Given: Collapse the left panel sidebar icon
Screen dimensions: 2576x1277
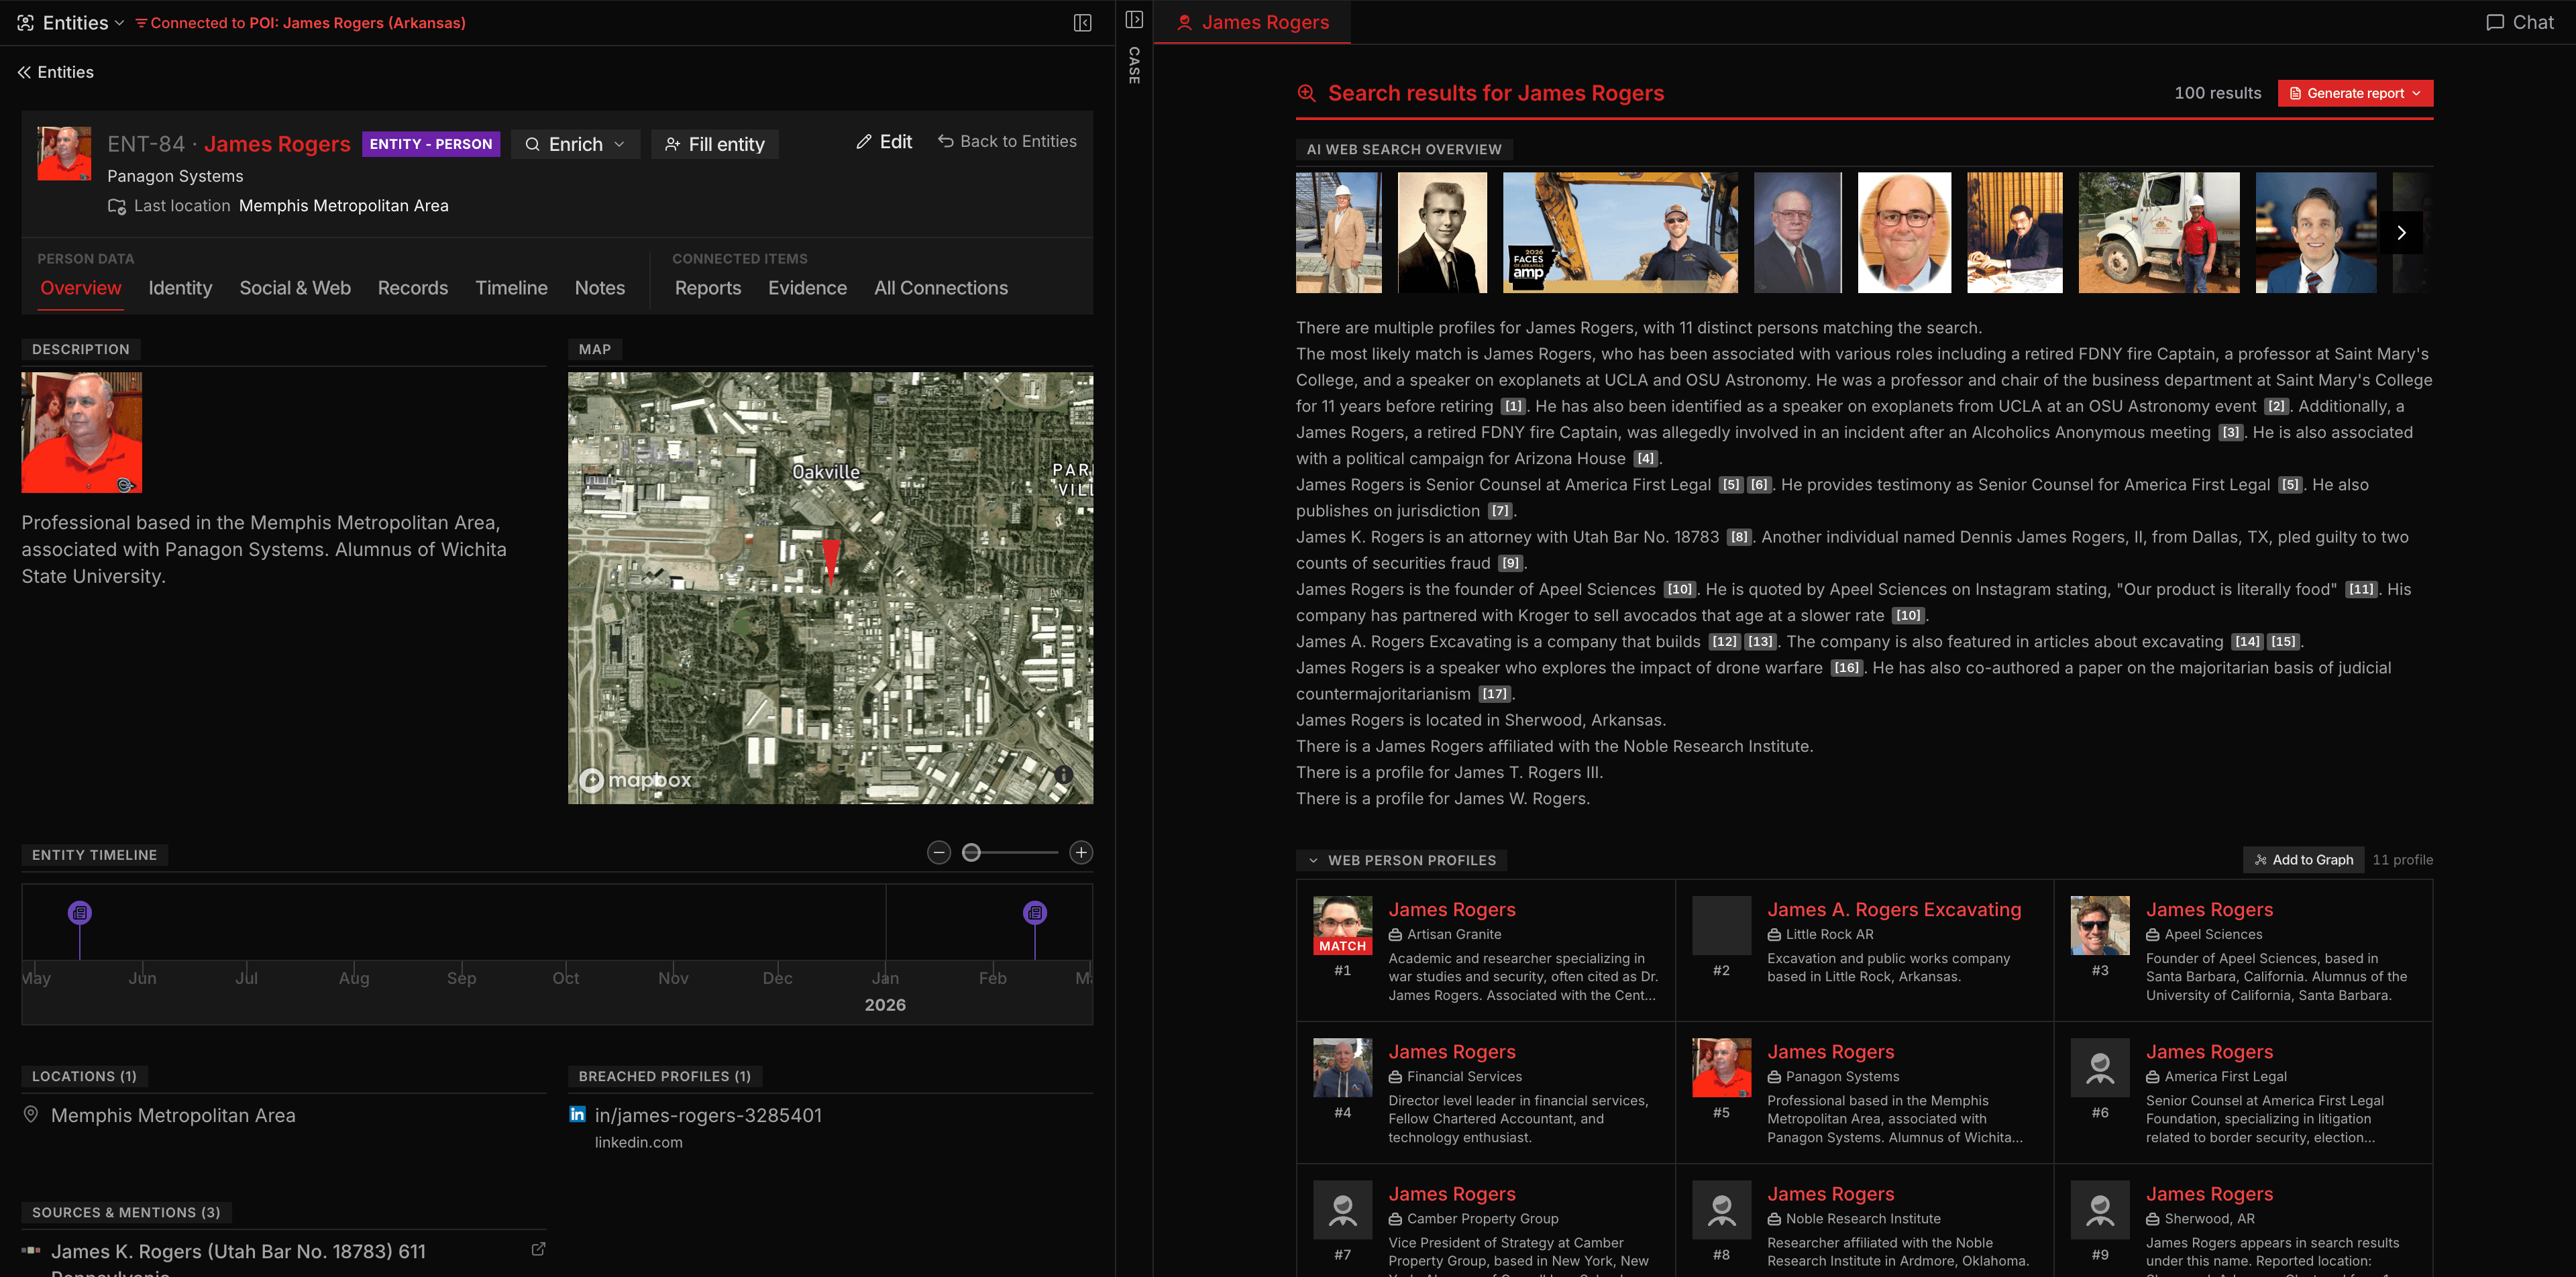Looking at the screenshot, I should pyautogui.click(x=1082, y=23).
